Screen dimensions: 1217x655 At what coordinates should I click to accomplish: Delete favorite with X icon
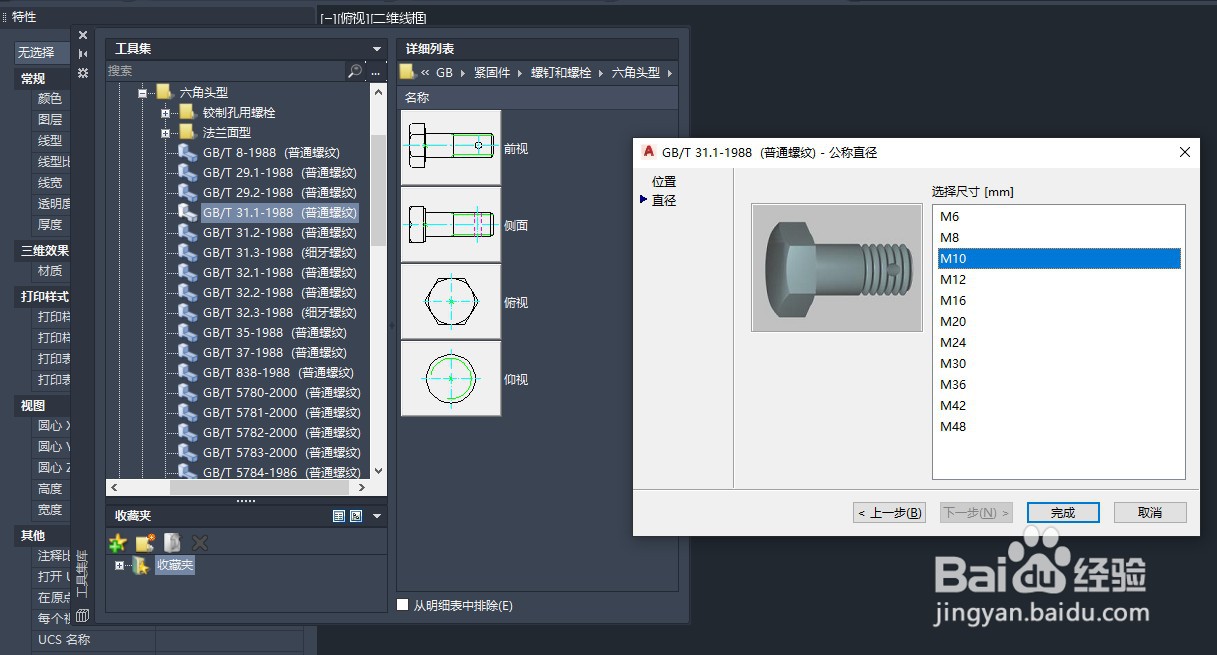(x=200, y=543)
